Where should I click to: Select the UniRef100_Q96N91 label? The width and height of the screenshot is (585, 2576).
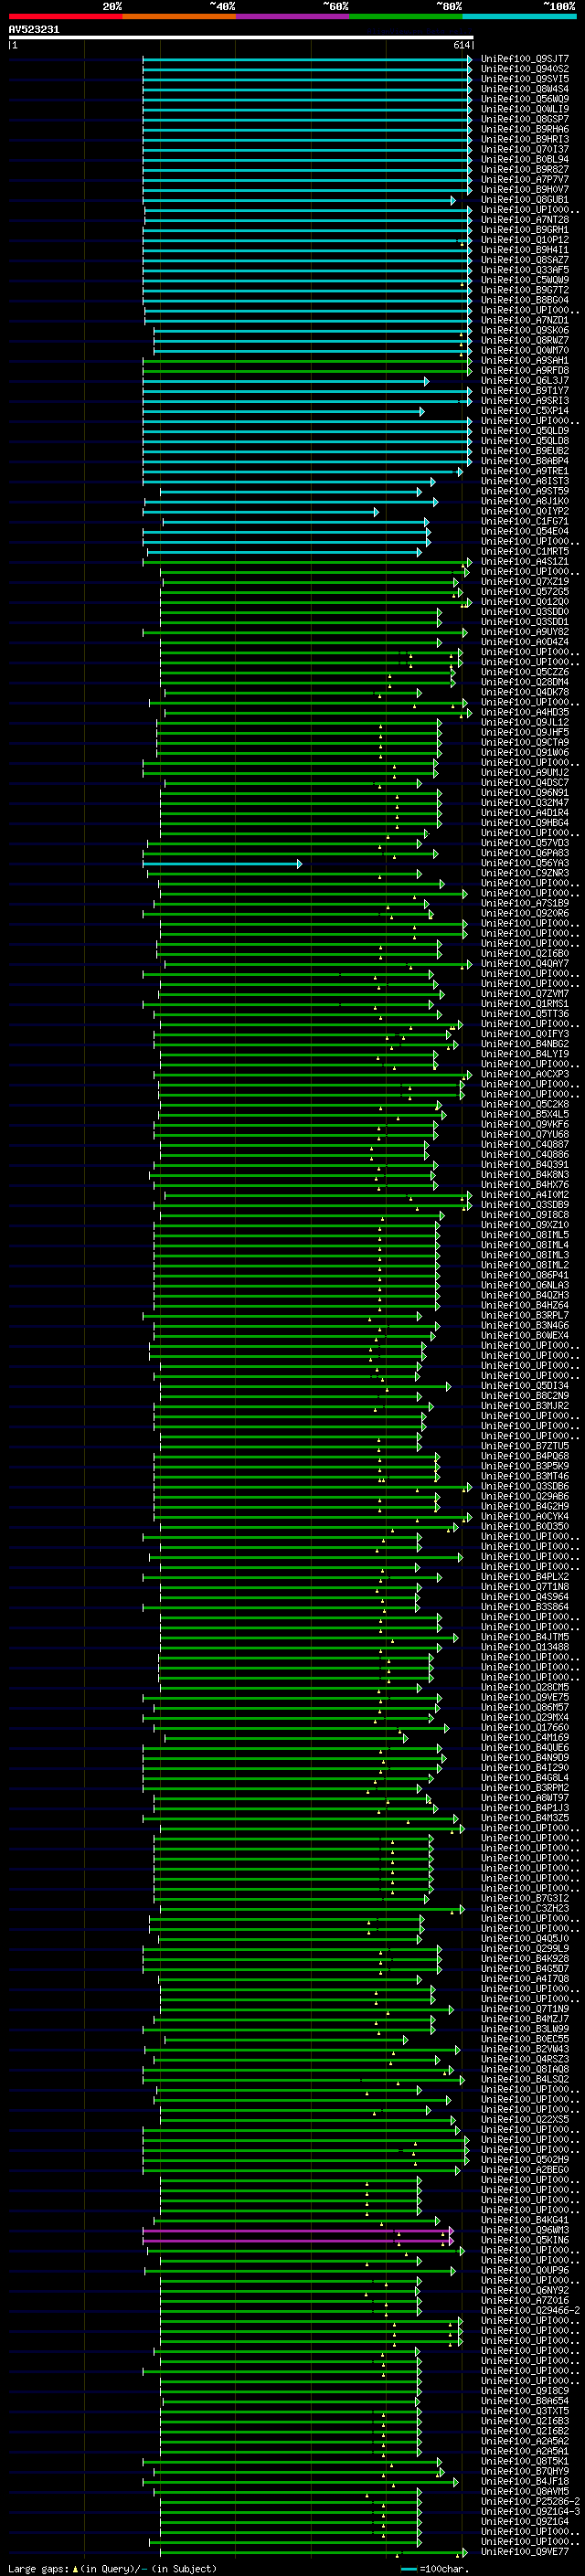[x=525, y=792]
